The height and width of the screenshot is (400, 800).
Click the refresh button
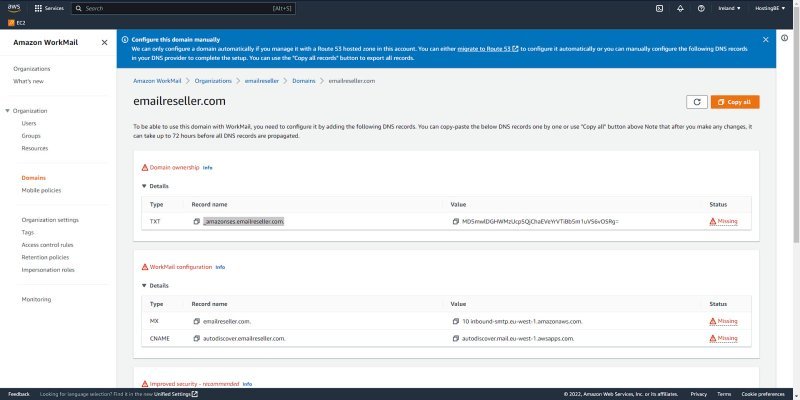coord(696,102)
